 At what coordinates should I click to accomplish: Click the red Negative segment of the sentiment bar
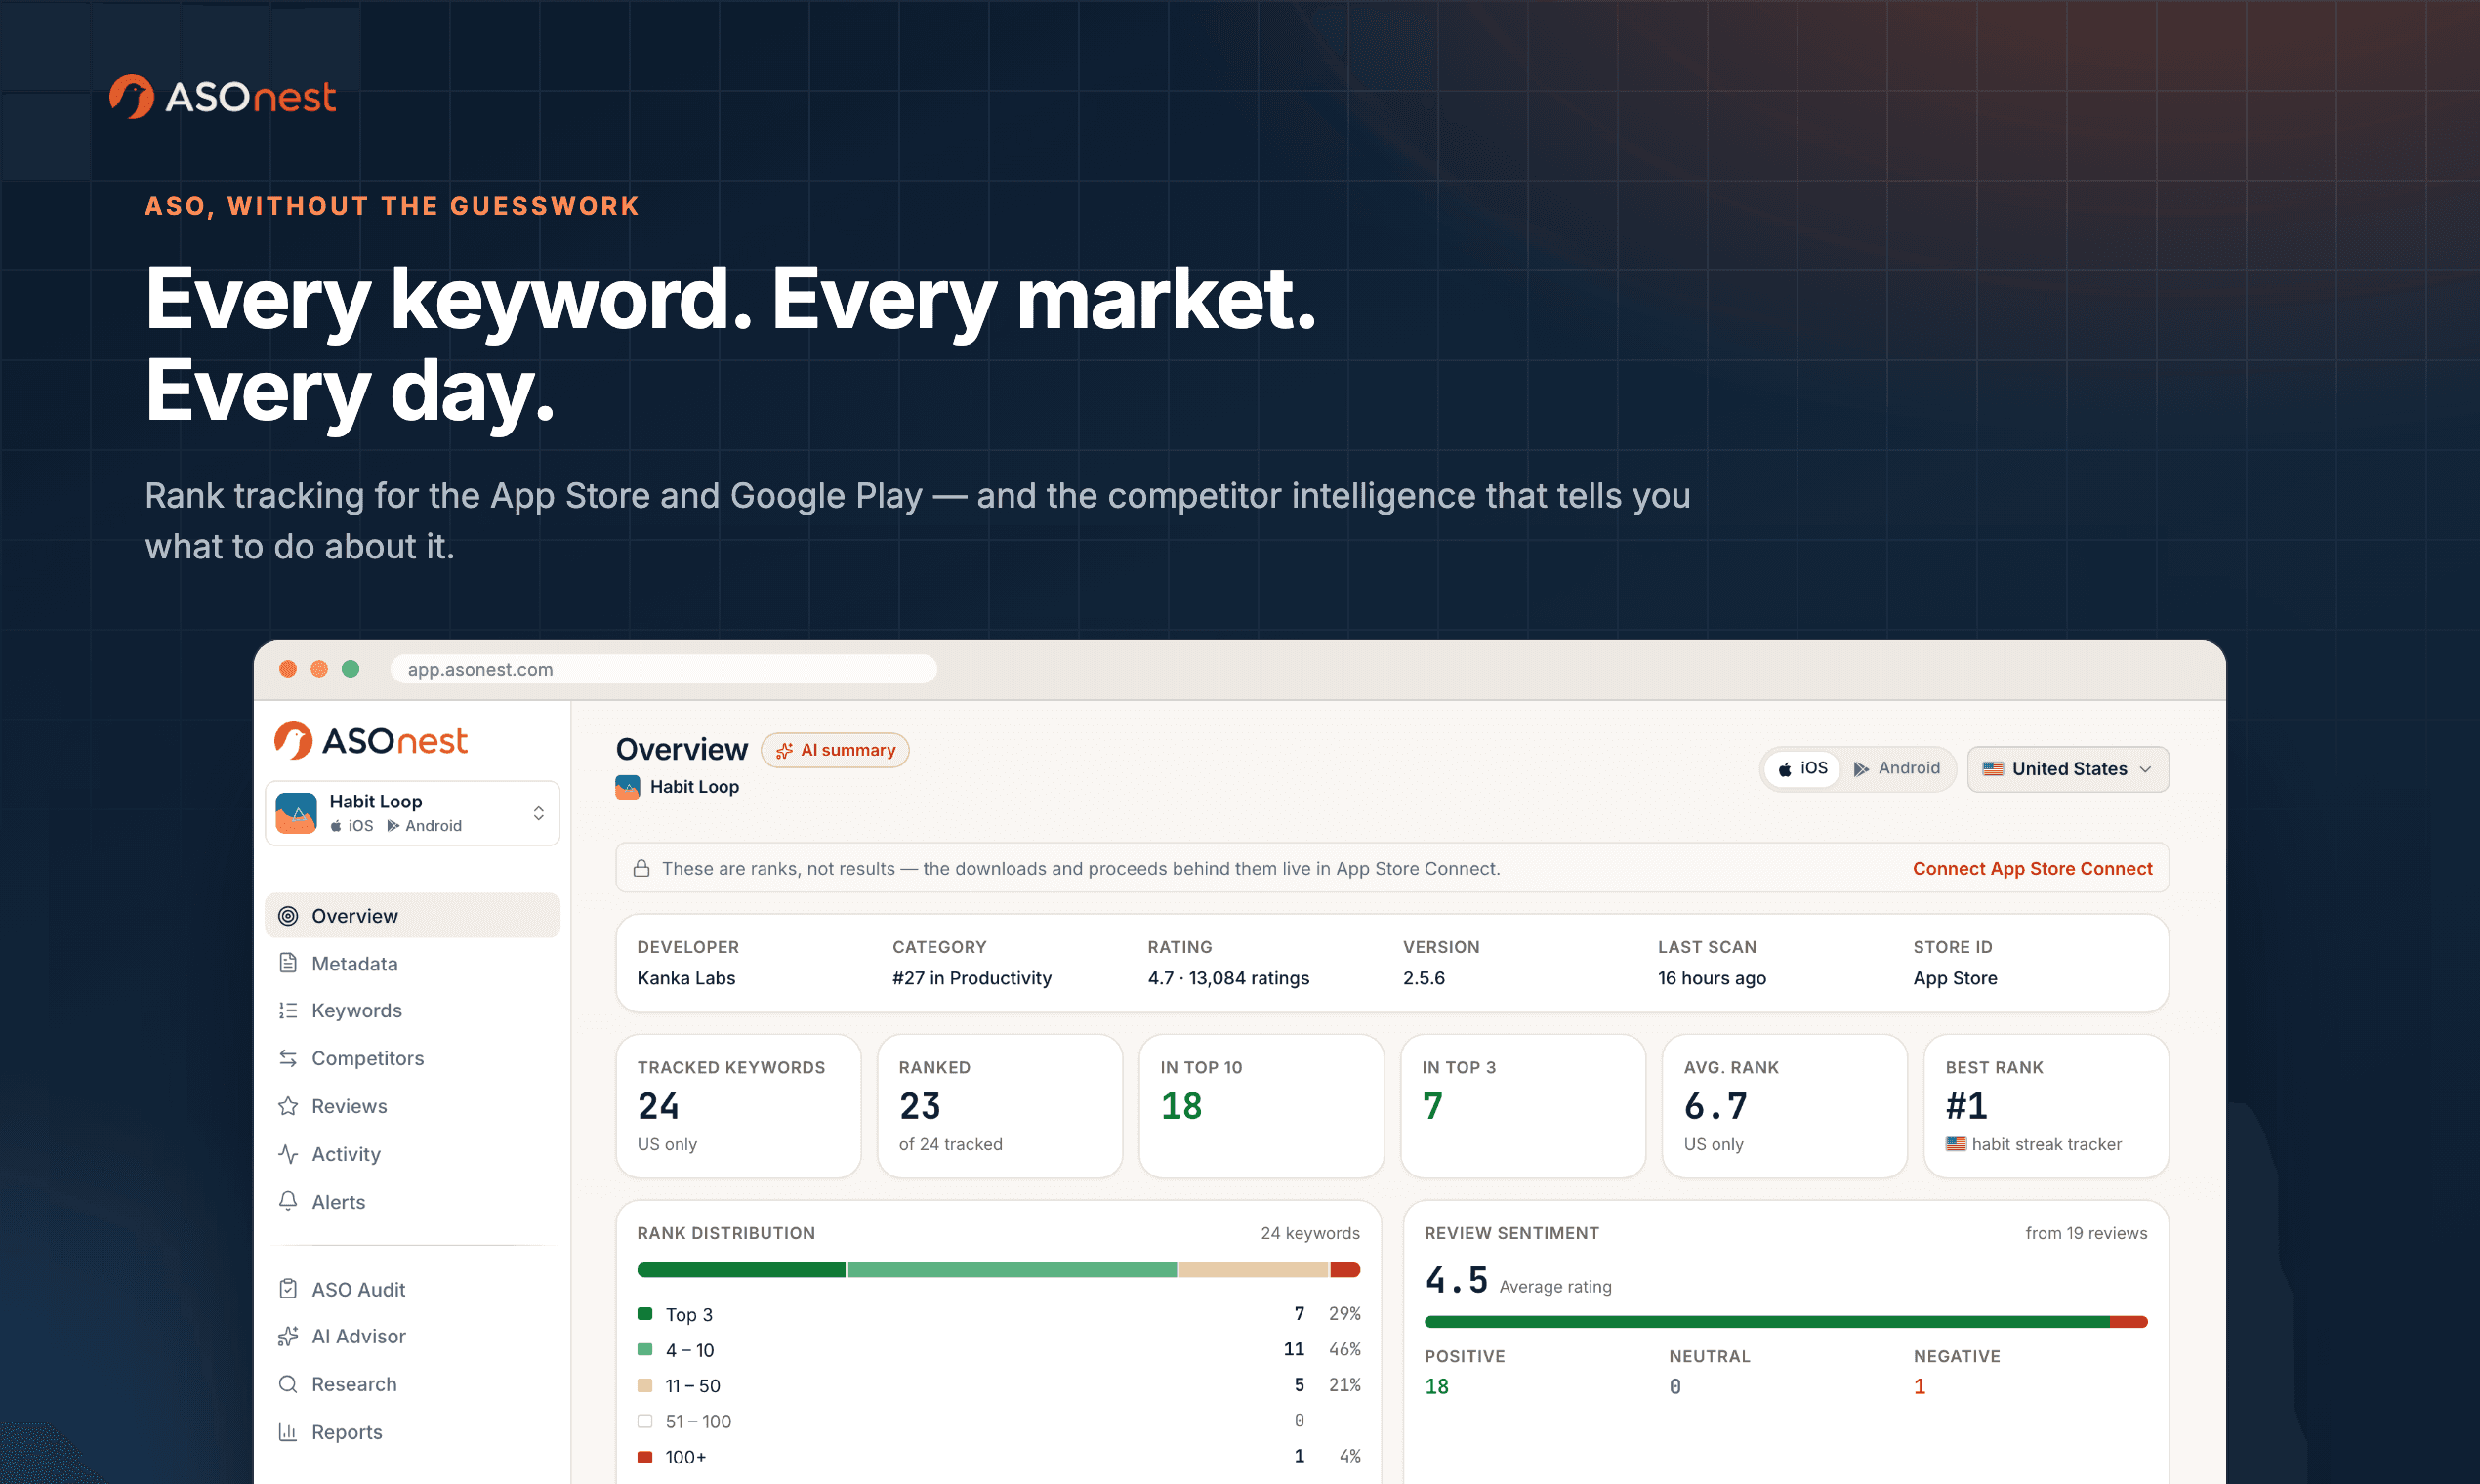tap(2129, 1322)
